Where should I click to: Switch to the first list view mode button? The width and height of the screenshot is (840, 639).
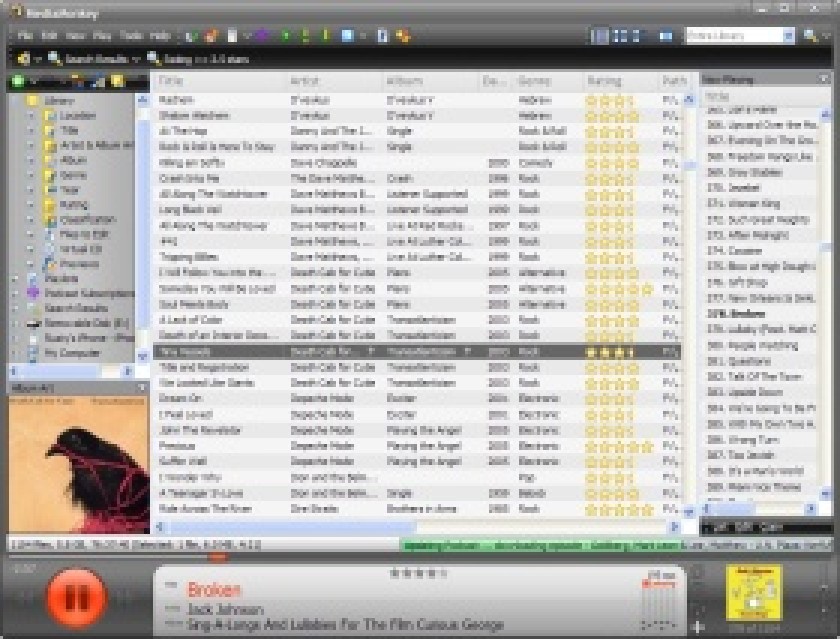coord(600,36)
